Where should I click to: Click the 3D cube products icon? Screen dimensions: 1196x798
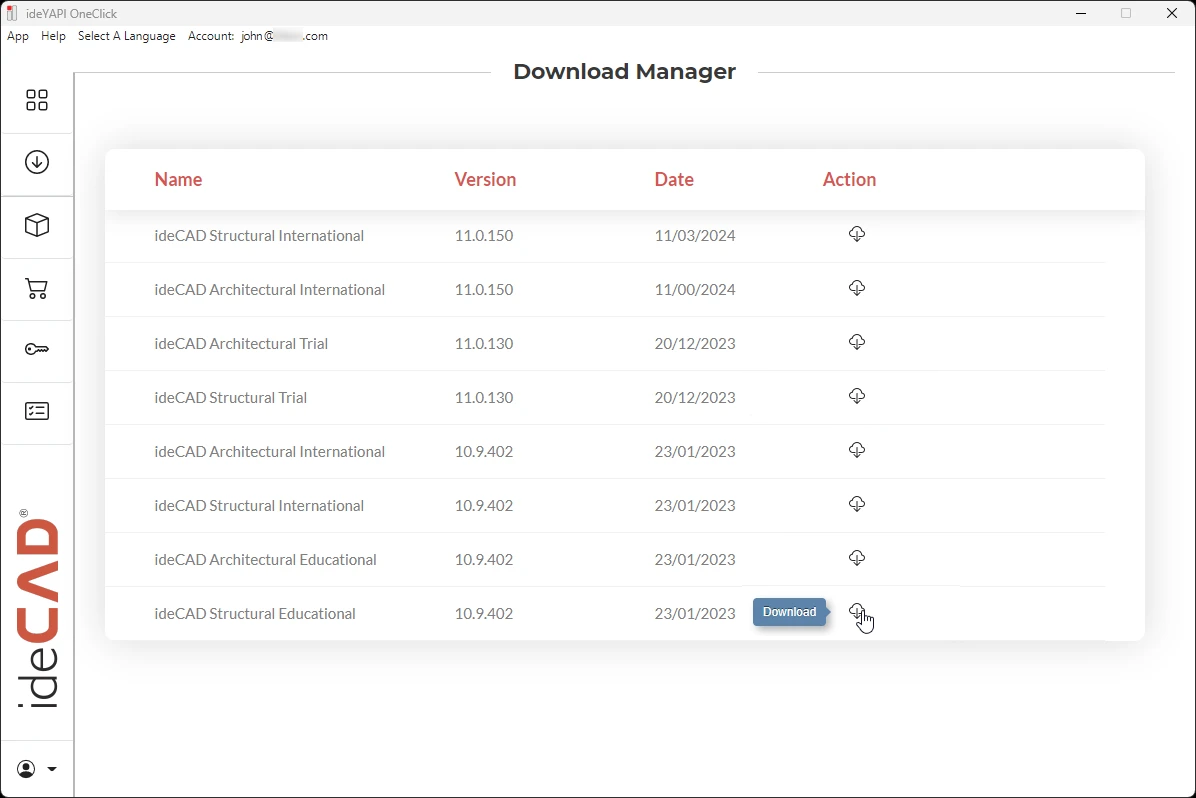pyautogui.click(x=37, y=226)
